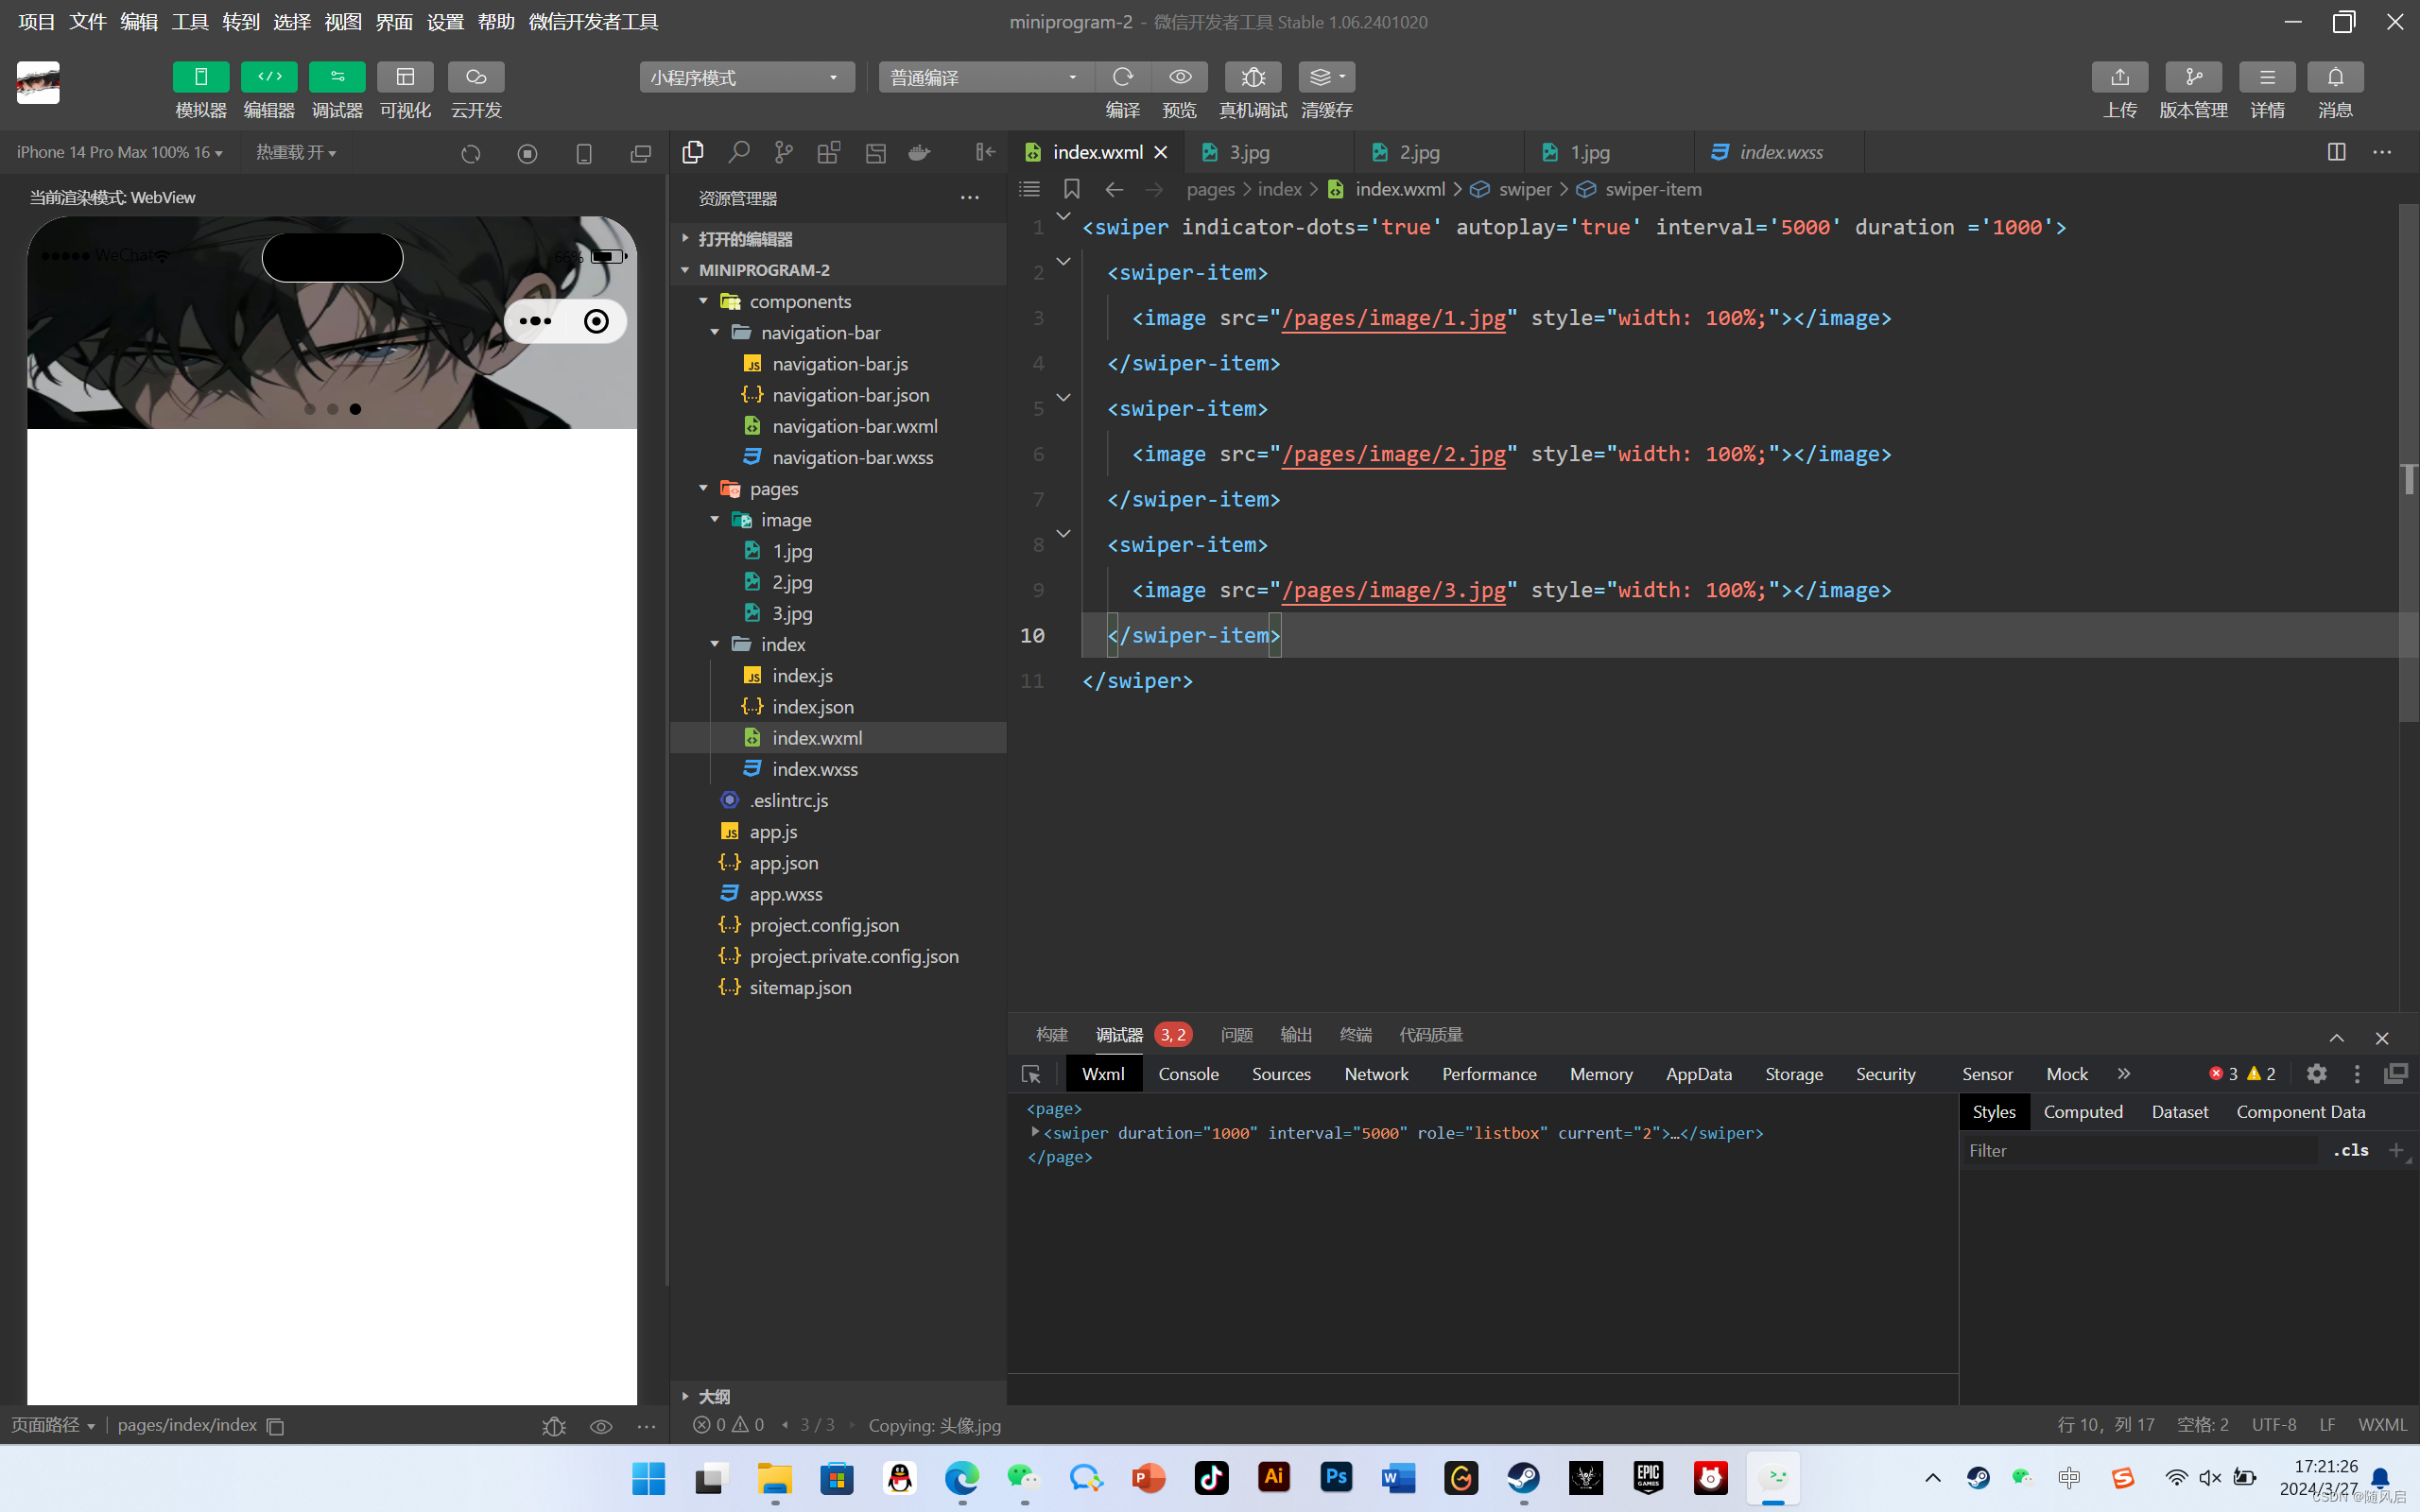Click the 预览 eye icon in toolbar
The height and width of the screenshot is (1512, 2420).
[x=1180, y=77]
